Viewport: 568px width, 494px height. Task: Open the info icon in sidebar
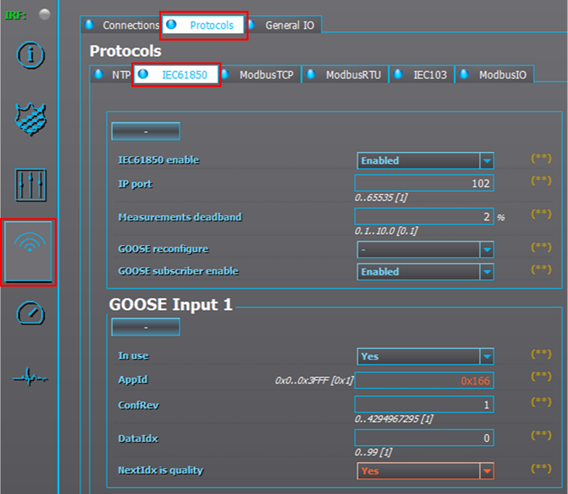tap(30, 55)
